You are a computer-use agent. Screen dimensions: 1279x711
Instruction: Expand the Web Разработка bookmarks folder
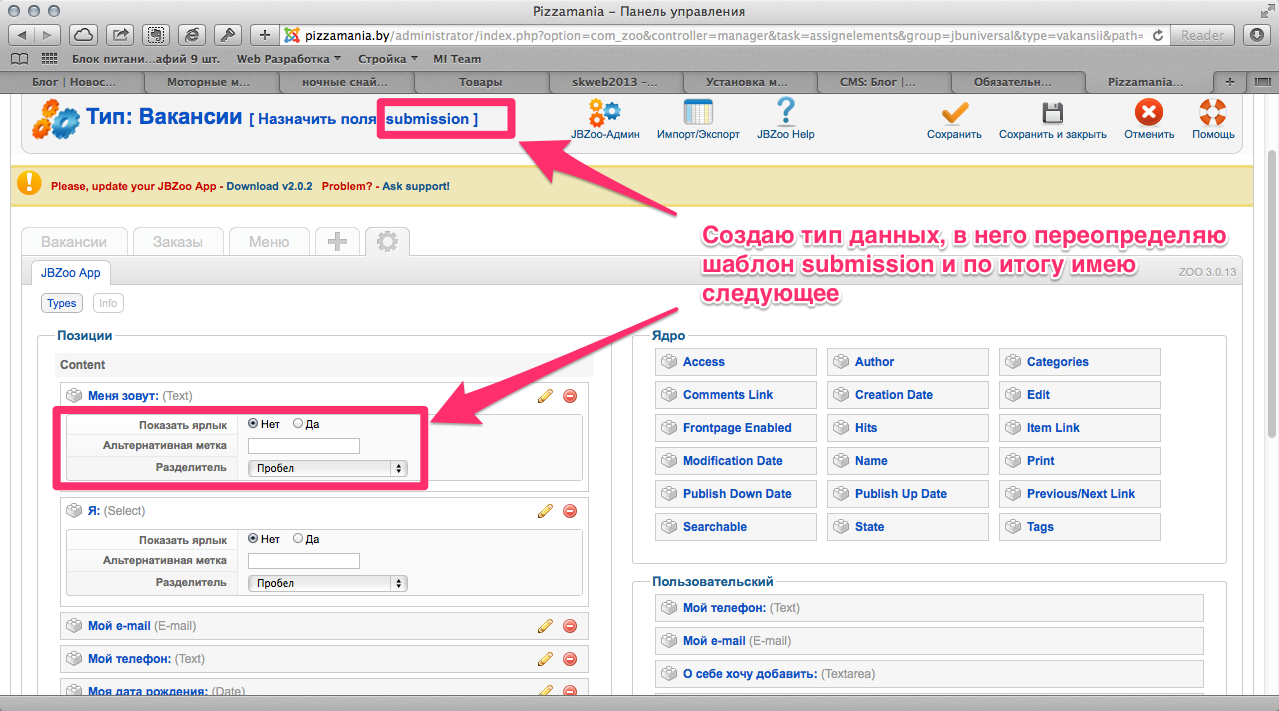click(288, 59)
